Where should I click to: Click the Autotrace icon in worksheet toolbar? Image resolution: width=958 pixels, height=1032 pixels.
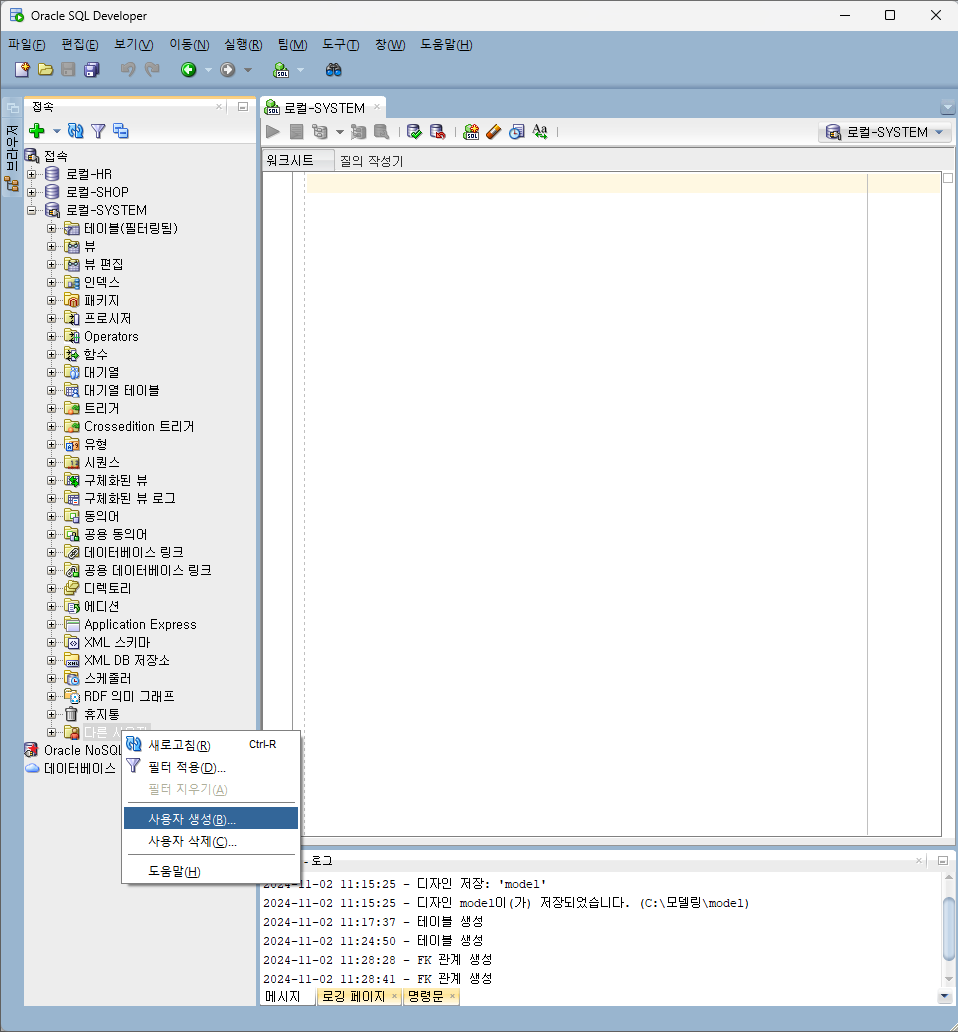click(x=358, y=132)
